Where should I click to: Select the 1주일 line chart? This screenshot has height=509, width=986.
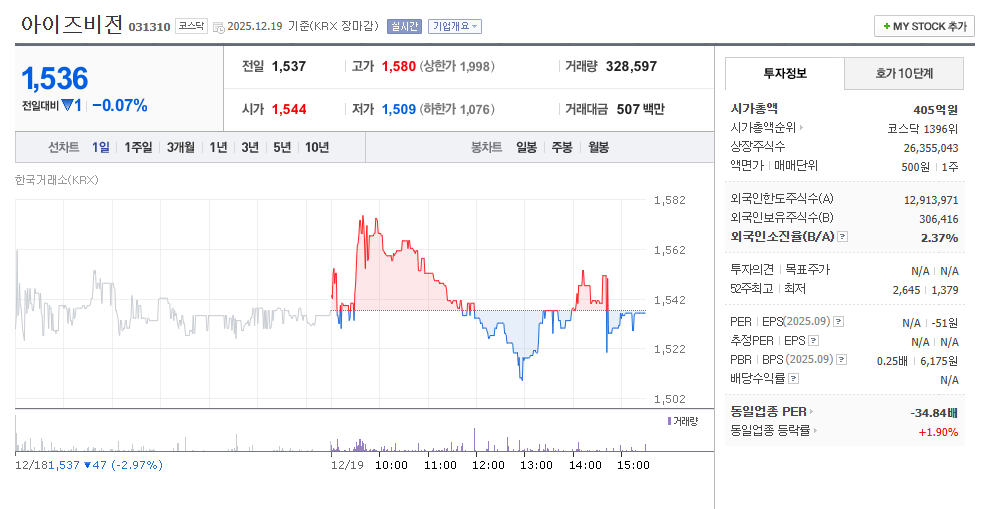pos(138,147)
